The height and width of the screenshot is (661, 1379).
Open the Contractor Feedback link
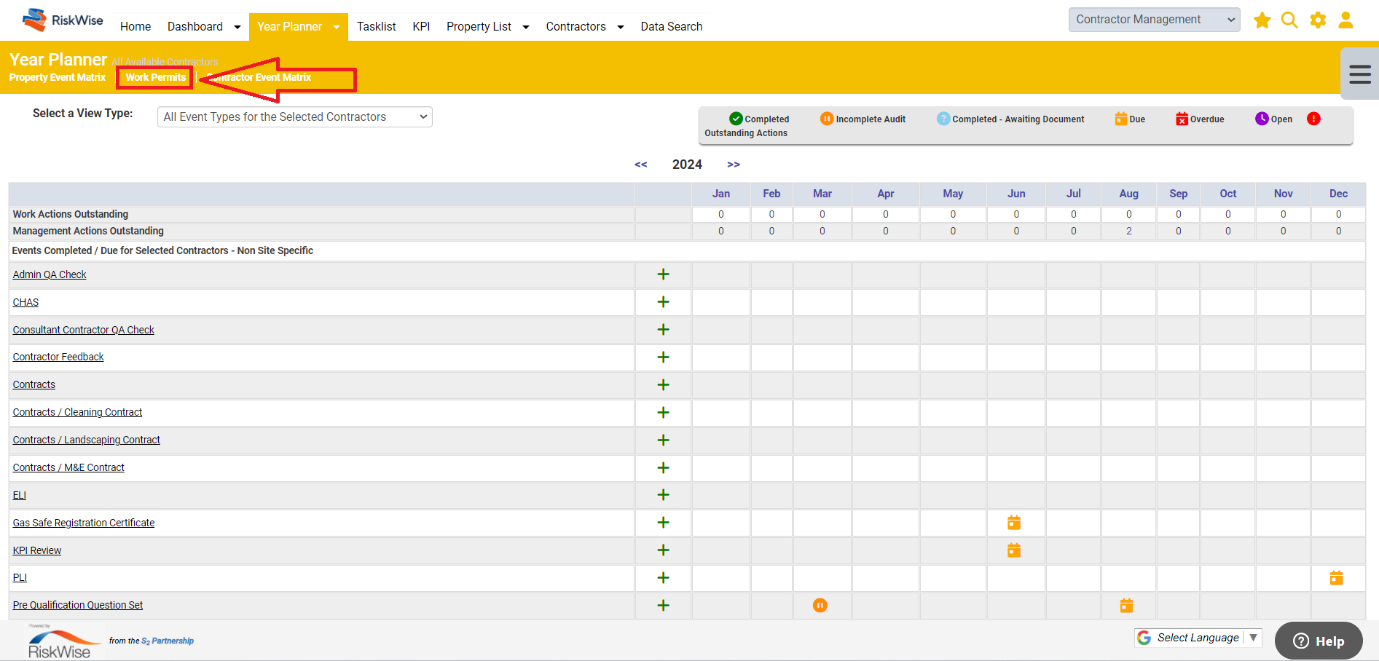[58, 357]
